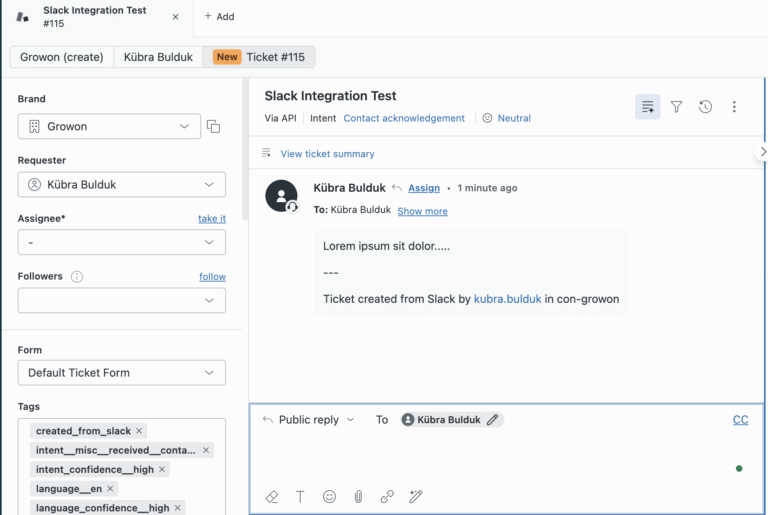The width and height of the screenshot is (768, 515).
Task: Remove the intent__misc__received__conta... tag
Action: point(206,450)
